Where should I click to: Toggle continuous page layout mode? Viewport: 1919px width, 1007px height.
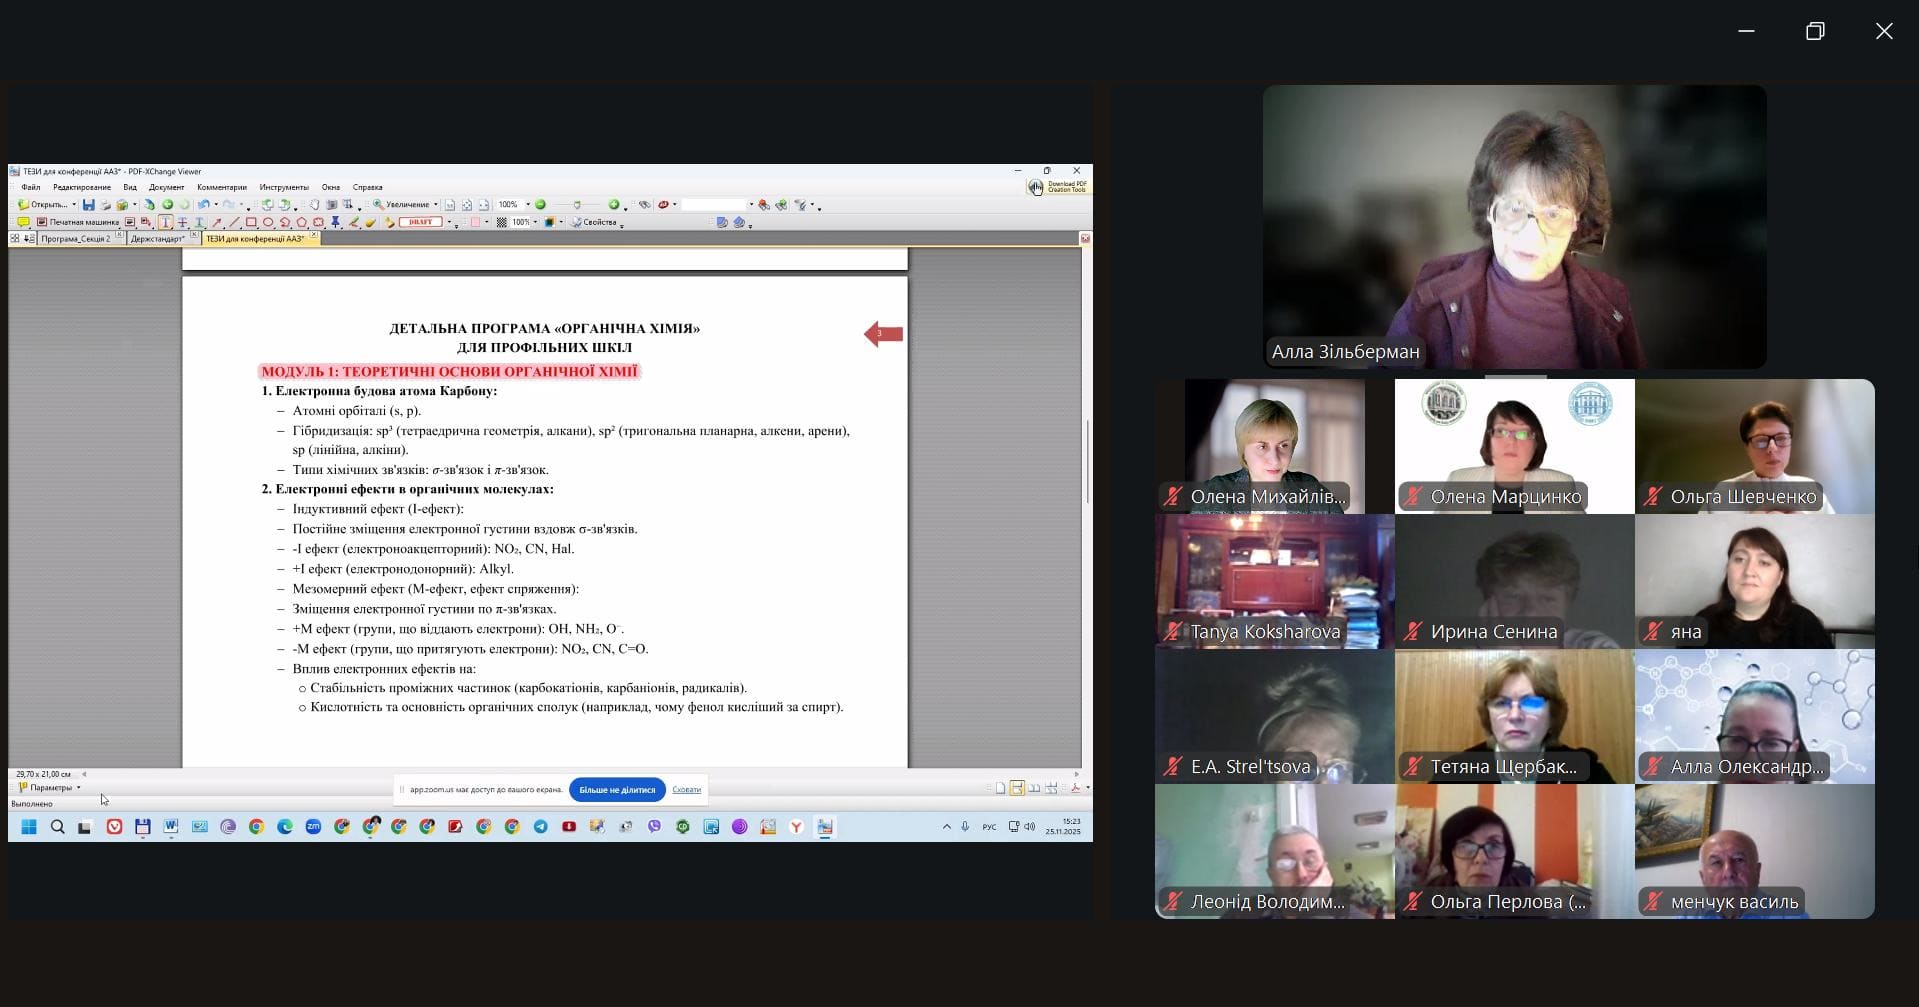tap(1017, 788)
